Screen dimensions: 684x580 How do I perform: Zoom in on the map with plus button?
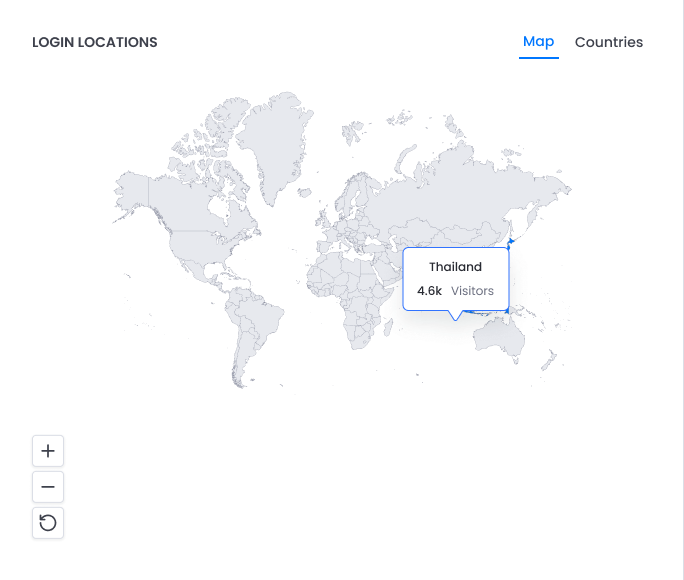click(x=48, y=450)
